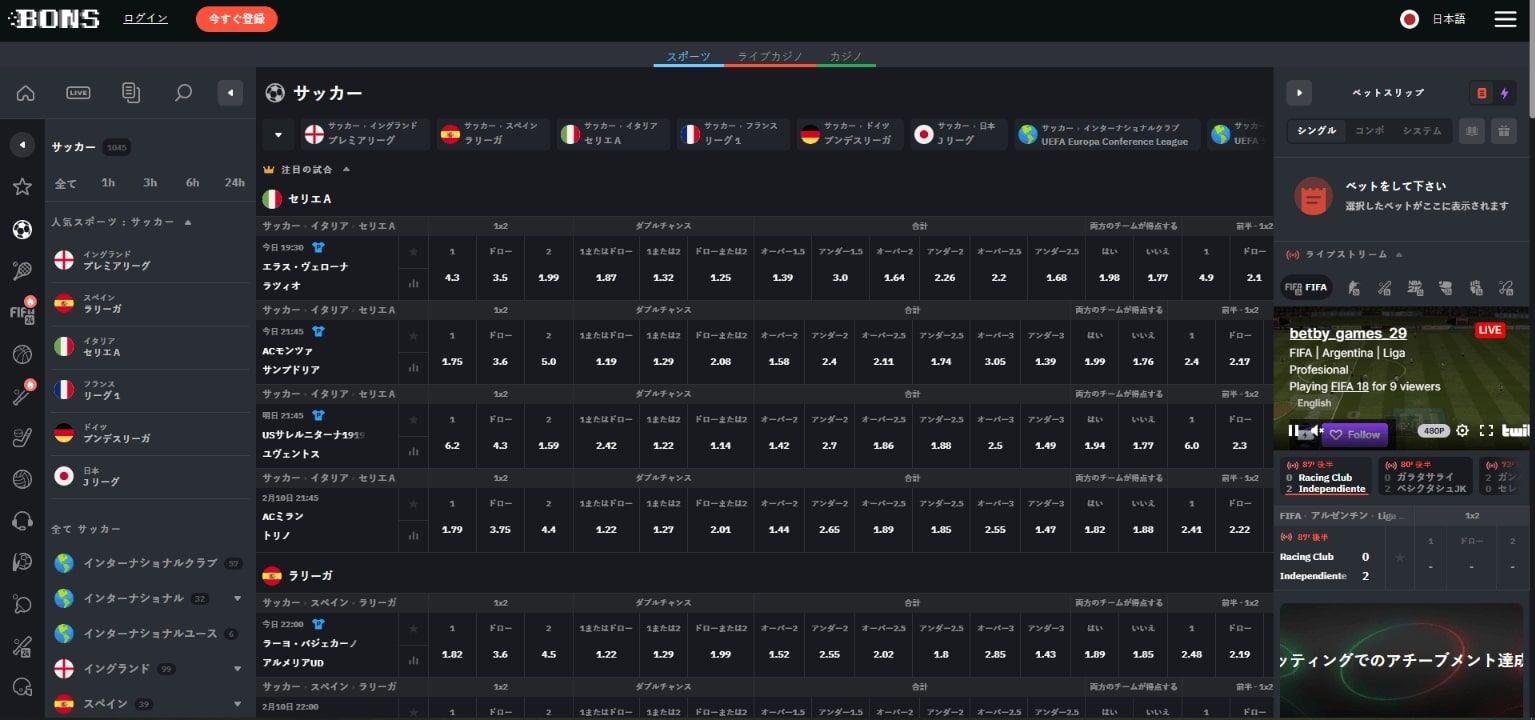Image resolution: width=1535 pixels, height=720 pixels.
Task: Open stream settings gear icon
Action: (1462, 431)
